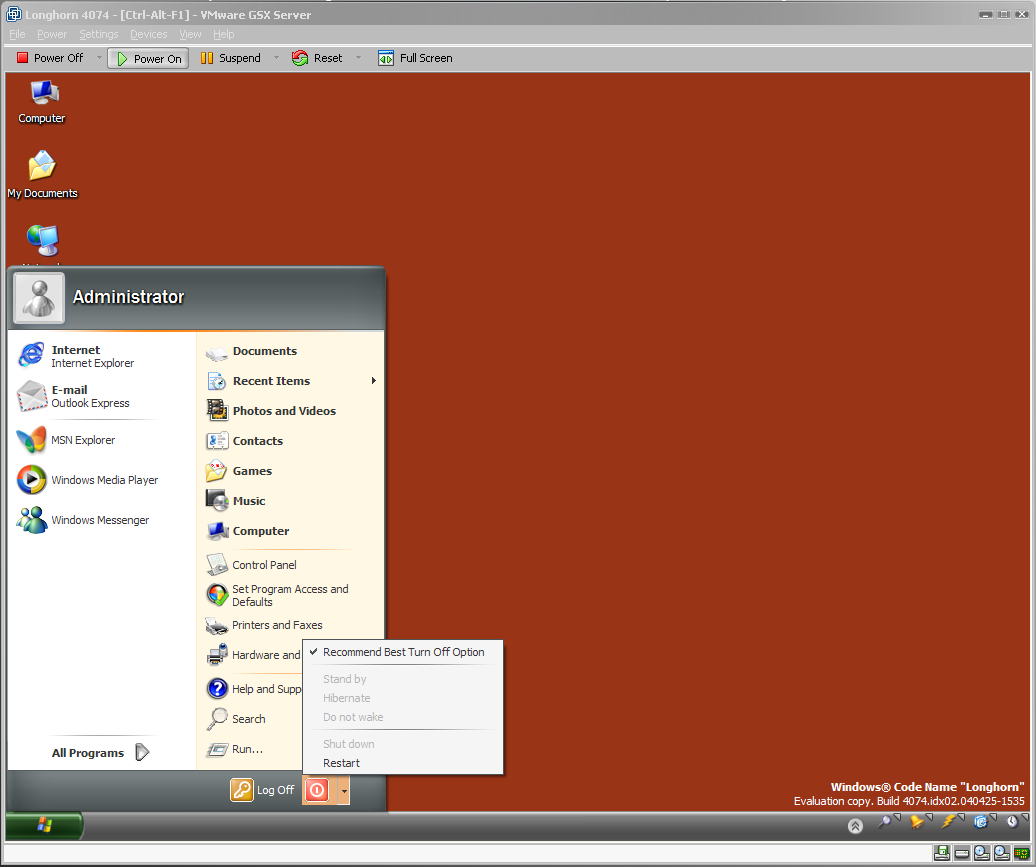Image resolution: width=1036 pixels, height=867 pixels.
Task: Click the magnifier icon in system tray
Action: [x=885, y=822]
